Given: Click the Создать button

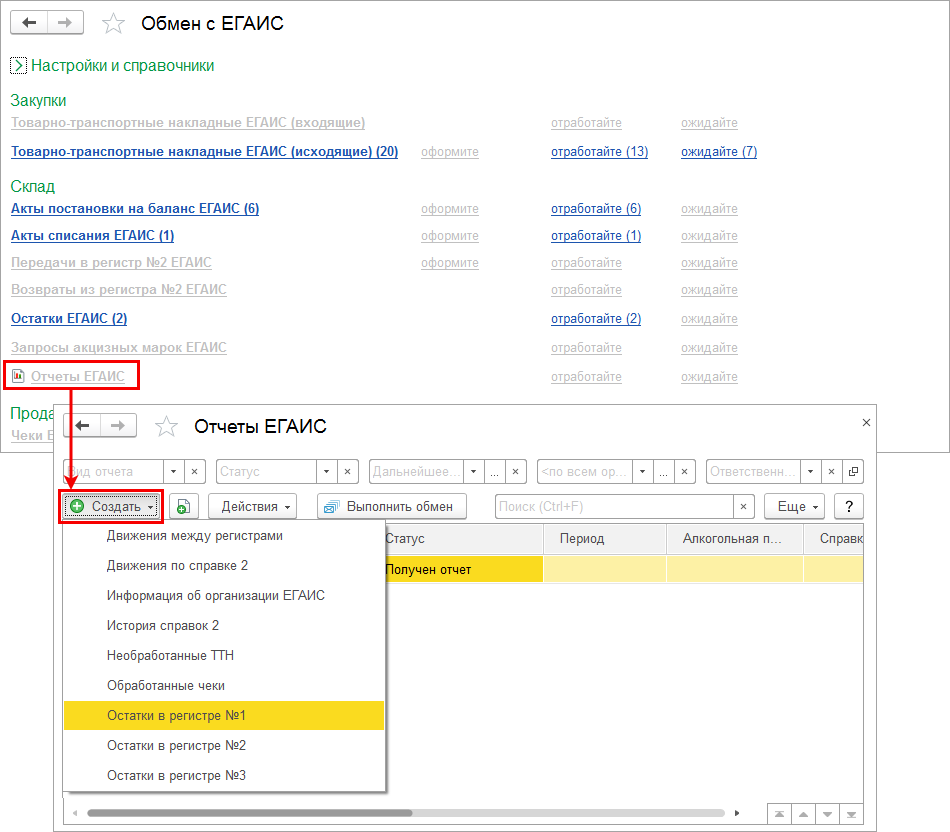Looking at the screenshot, I should click(111, 507).
